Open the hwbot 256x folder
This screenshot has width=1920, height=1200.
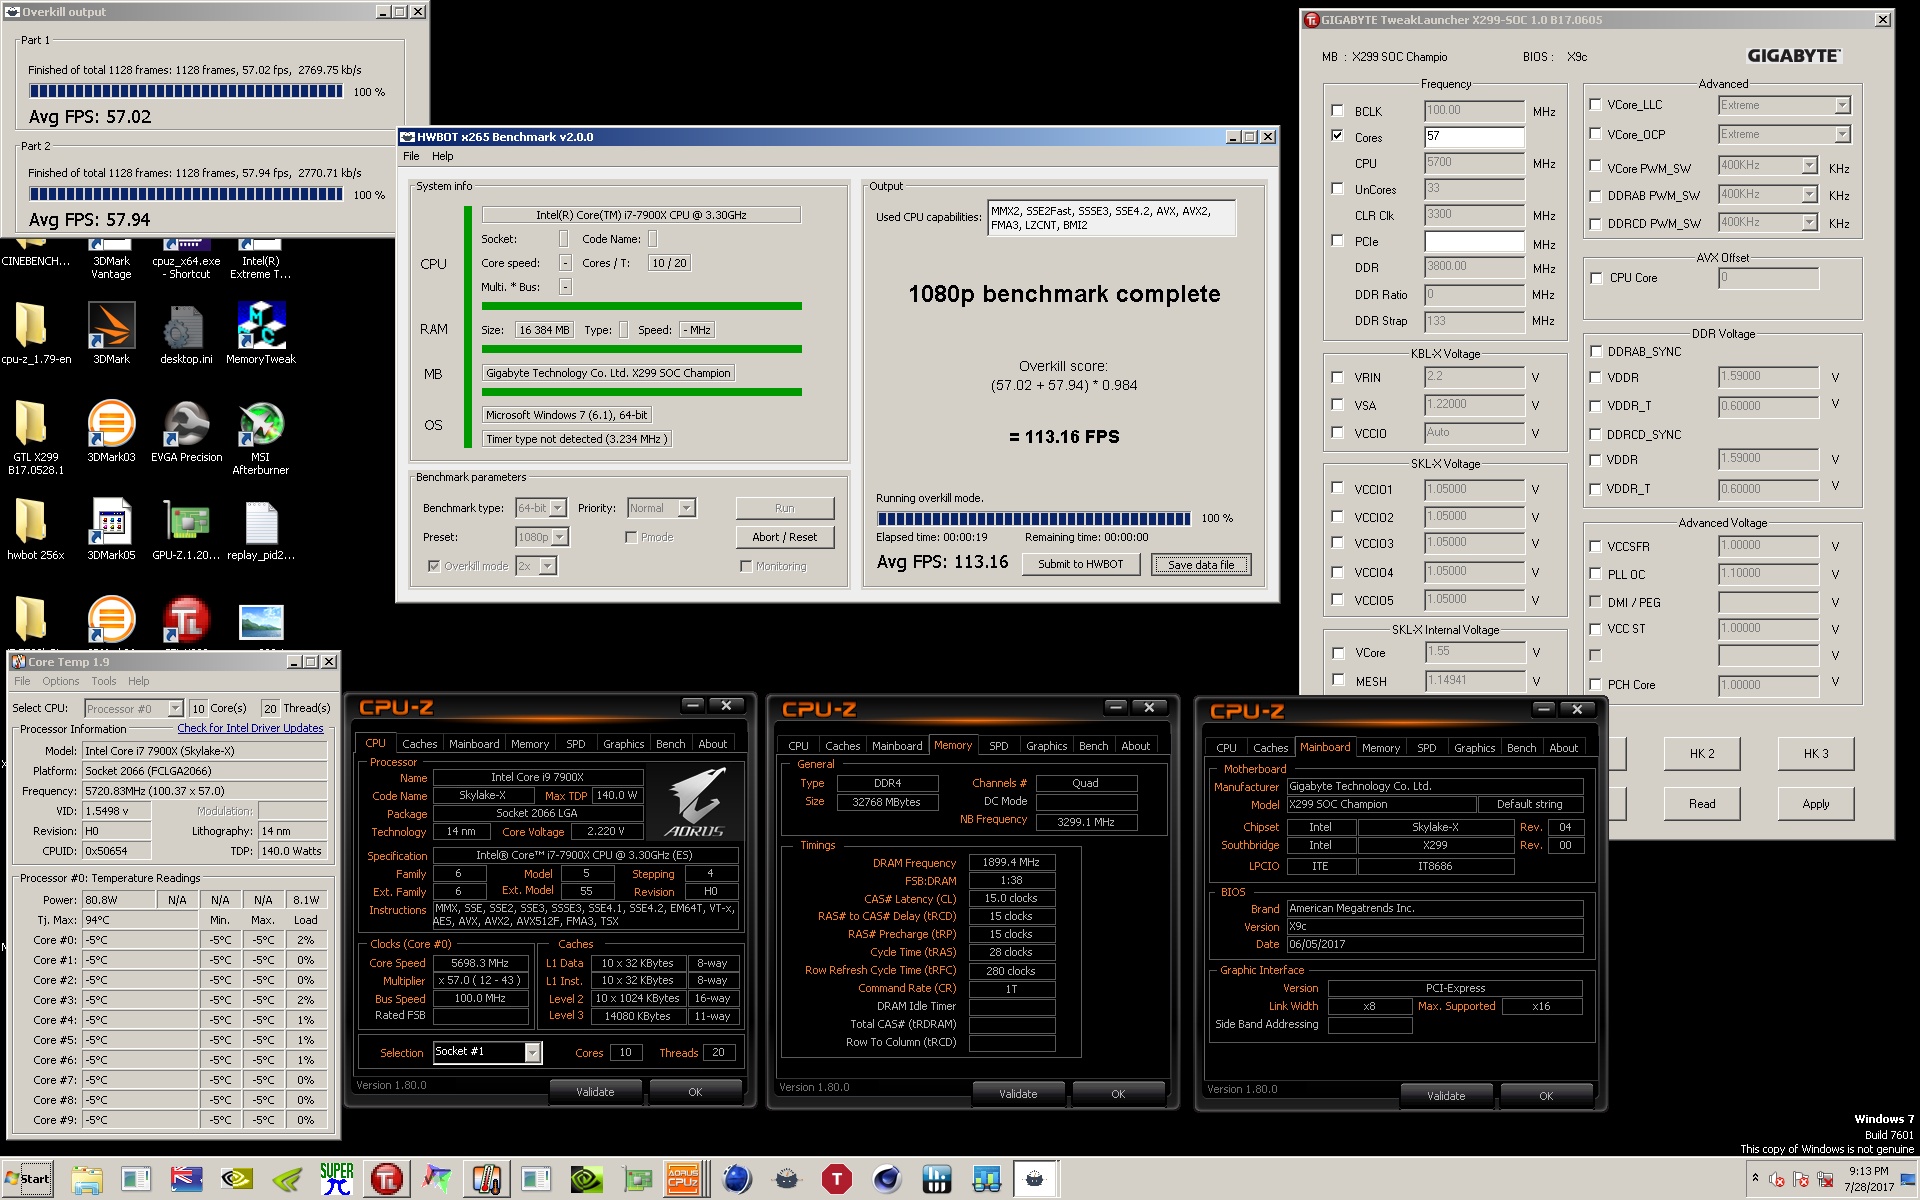(36, 530)
